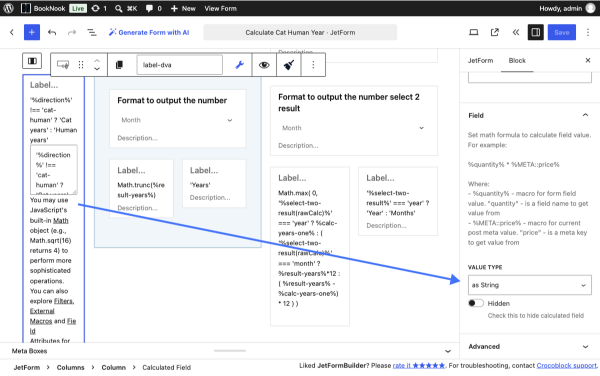Open form preview in new tab
600x376 pixels.
(495, 32)
